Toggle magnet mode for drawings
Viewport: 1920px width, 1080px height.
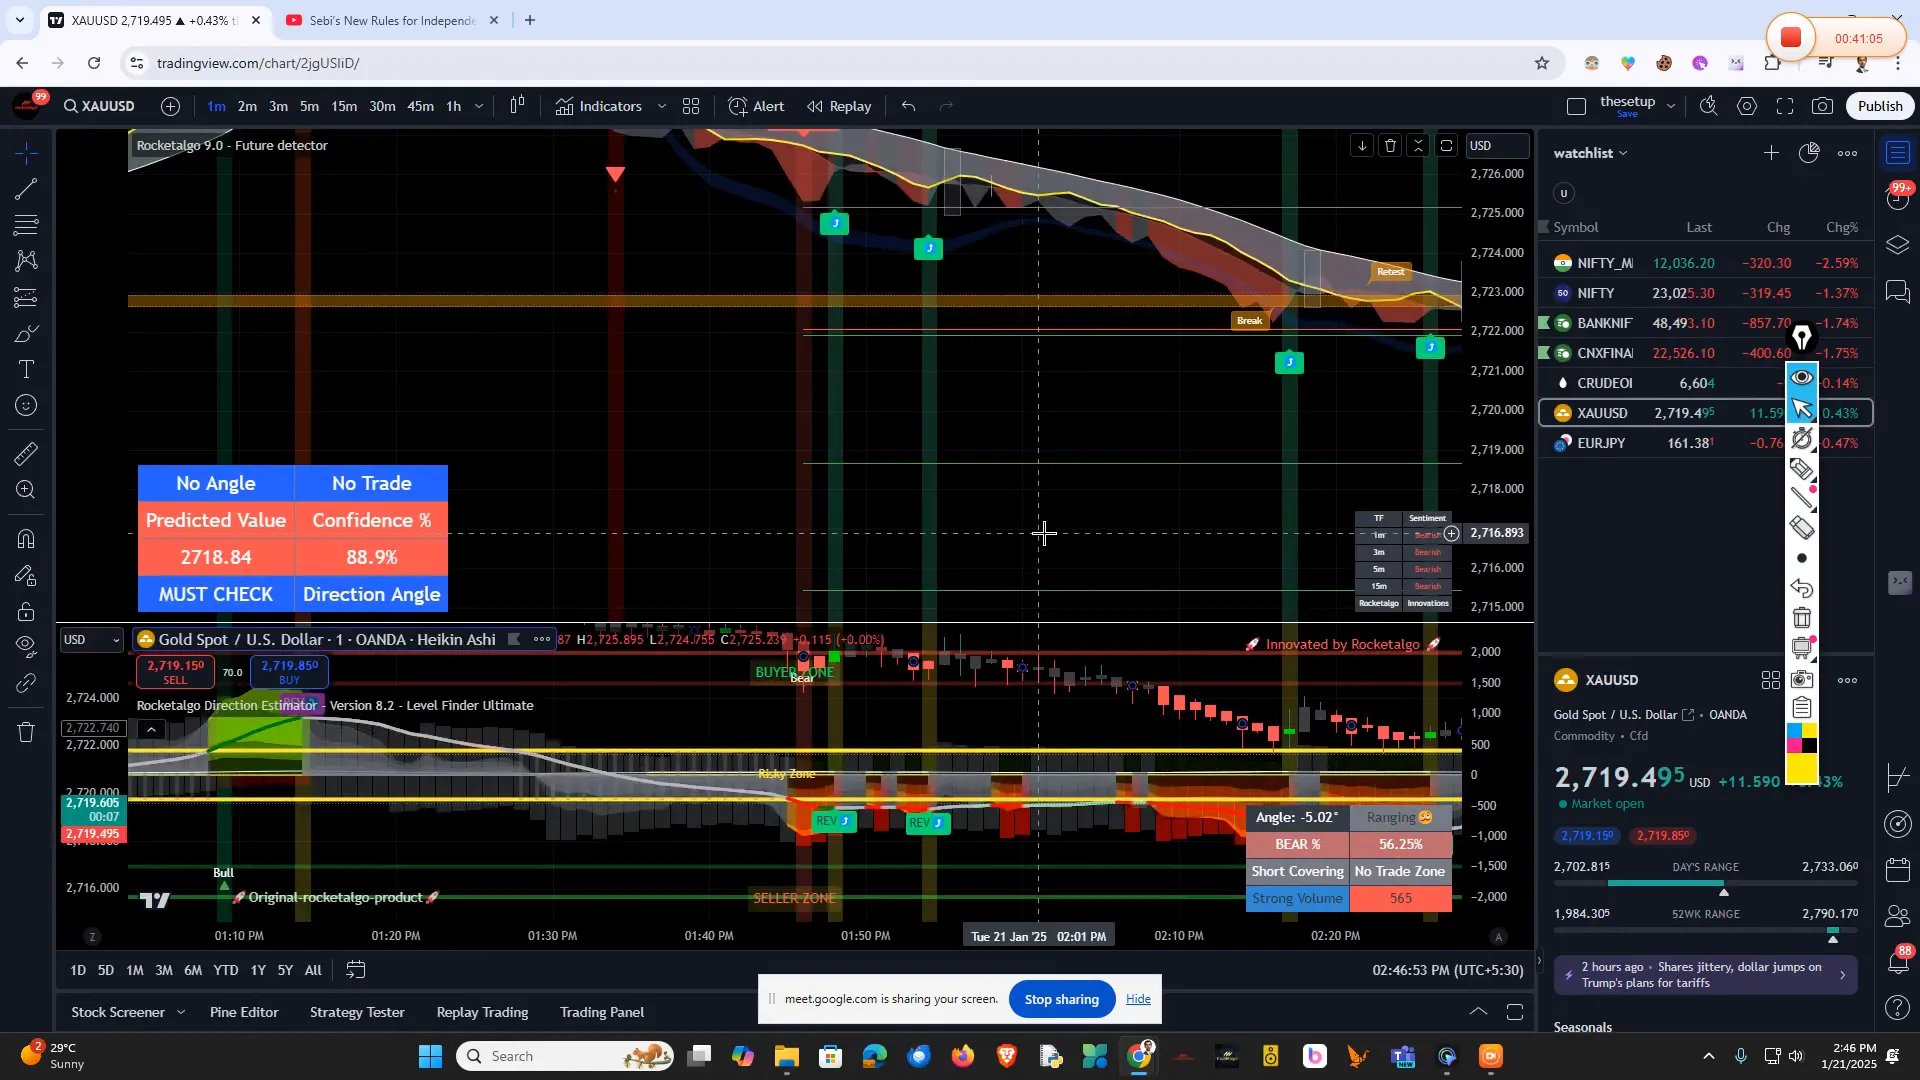coord(27,539)
